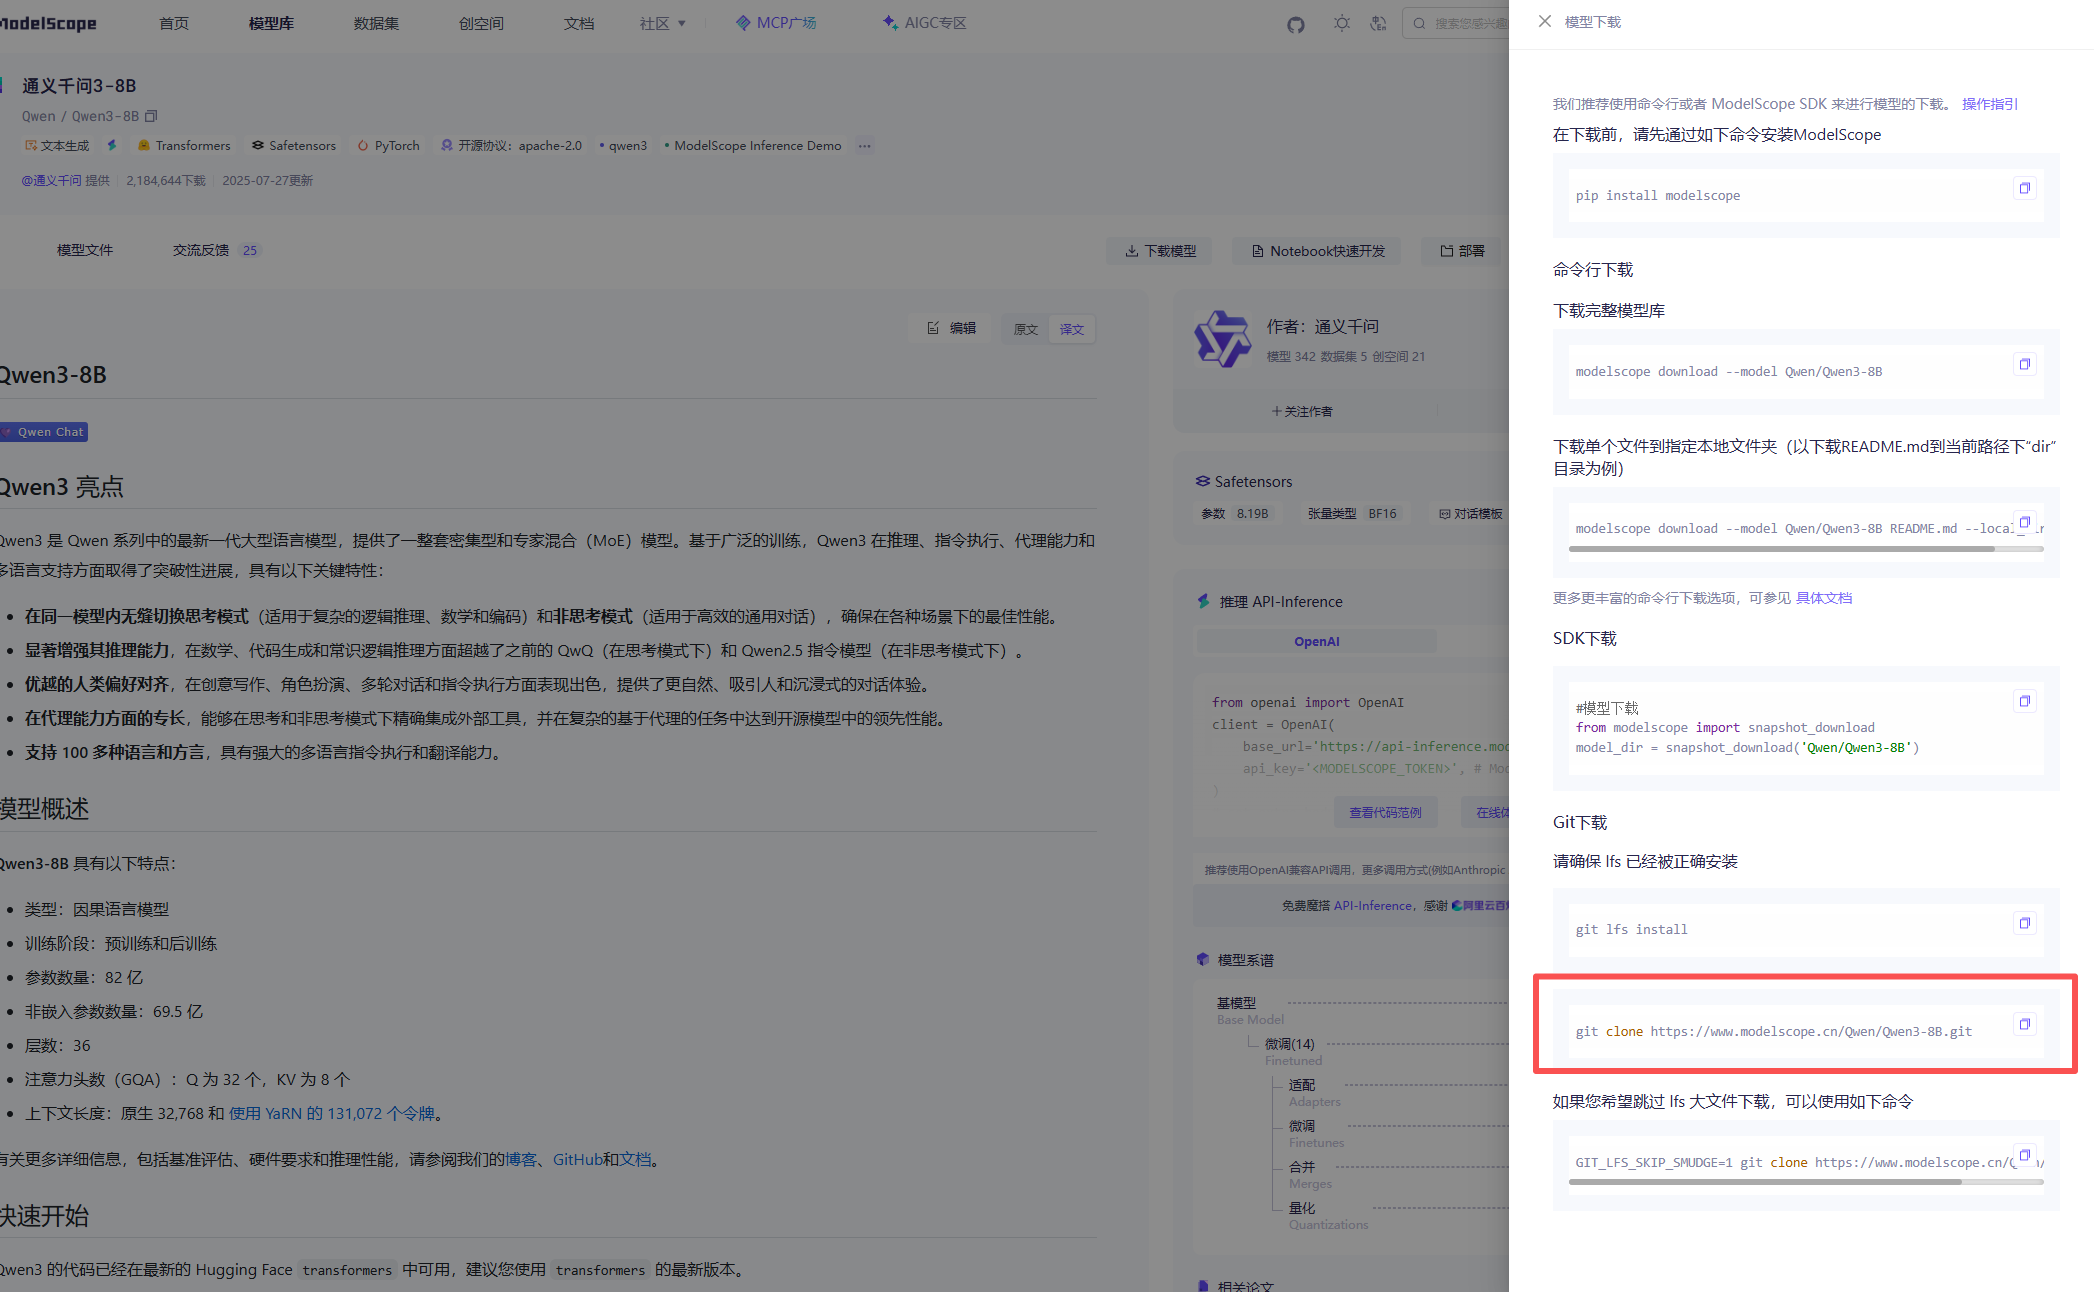Open GitHub icon in top navigation
This screenshot has height=1292, width=2094.
(1296, 24)
